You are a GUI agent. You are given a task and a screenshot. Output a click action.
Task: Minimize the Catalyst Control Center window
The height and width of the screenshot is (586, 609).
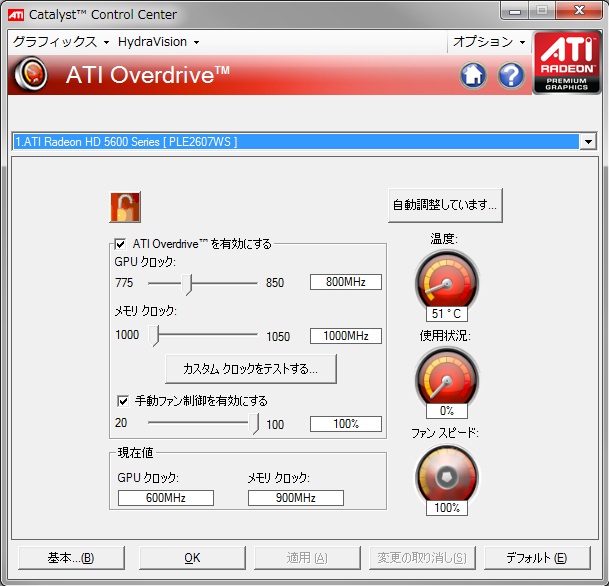[515, 11]
